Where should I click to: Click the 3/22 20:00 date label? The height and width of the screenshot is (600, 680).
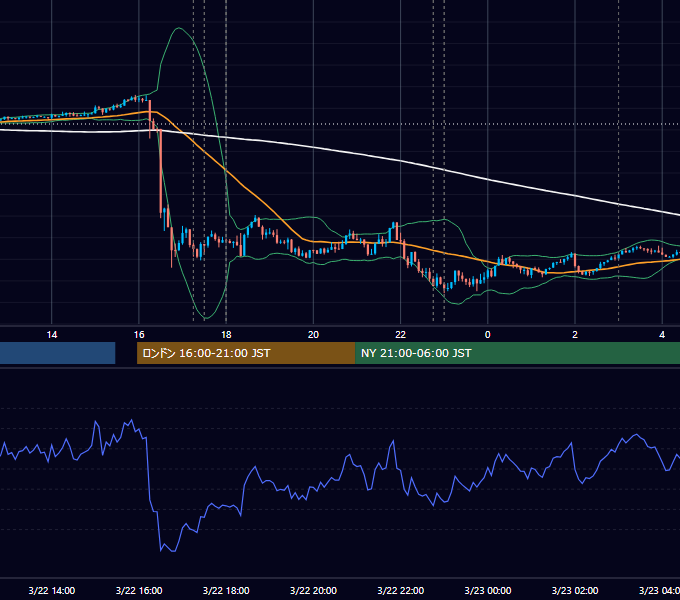pos(313,590)
